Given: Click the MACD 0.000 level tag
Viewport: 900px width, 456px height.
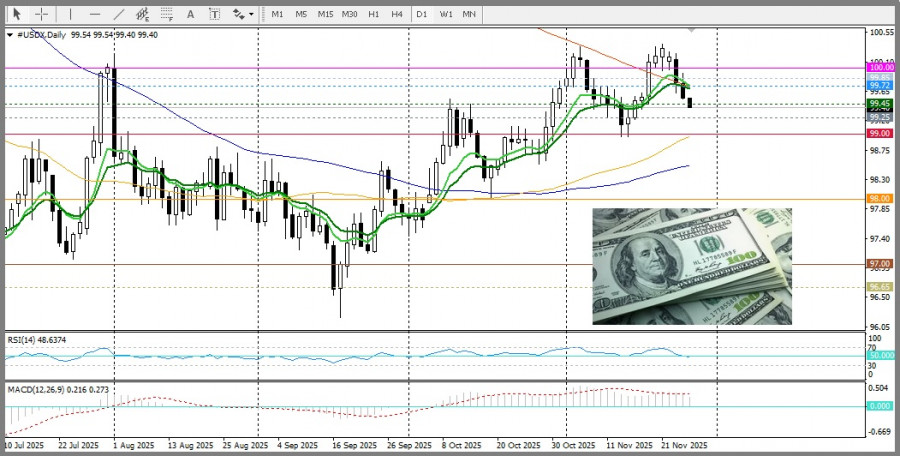Looking at the screenshot, I should (x=880, y=405).
